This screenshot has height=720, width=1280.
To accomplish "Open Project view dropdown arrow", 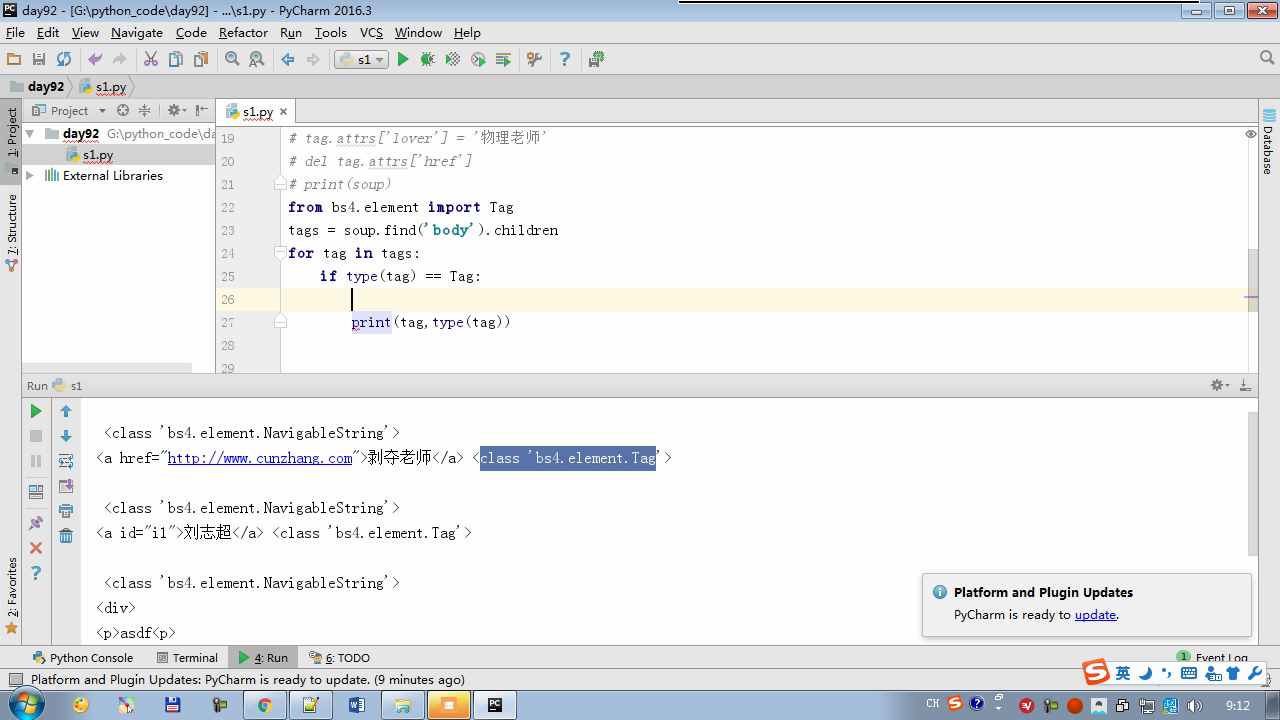I will [102, 111].
